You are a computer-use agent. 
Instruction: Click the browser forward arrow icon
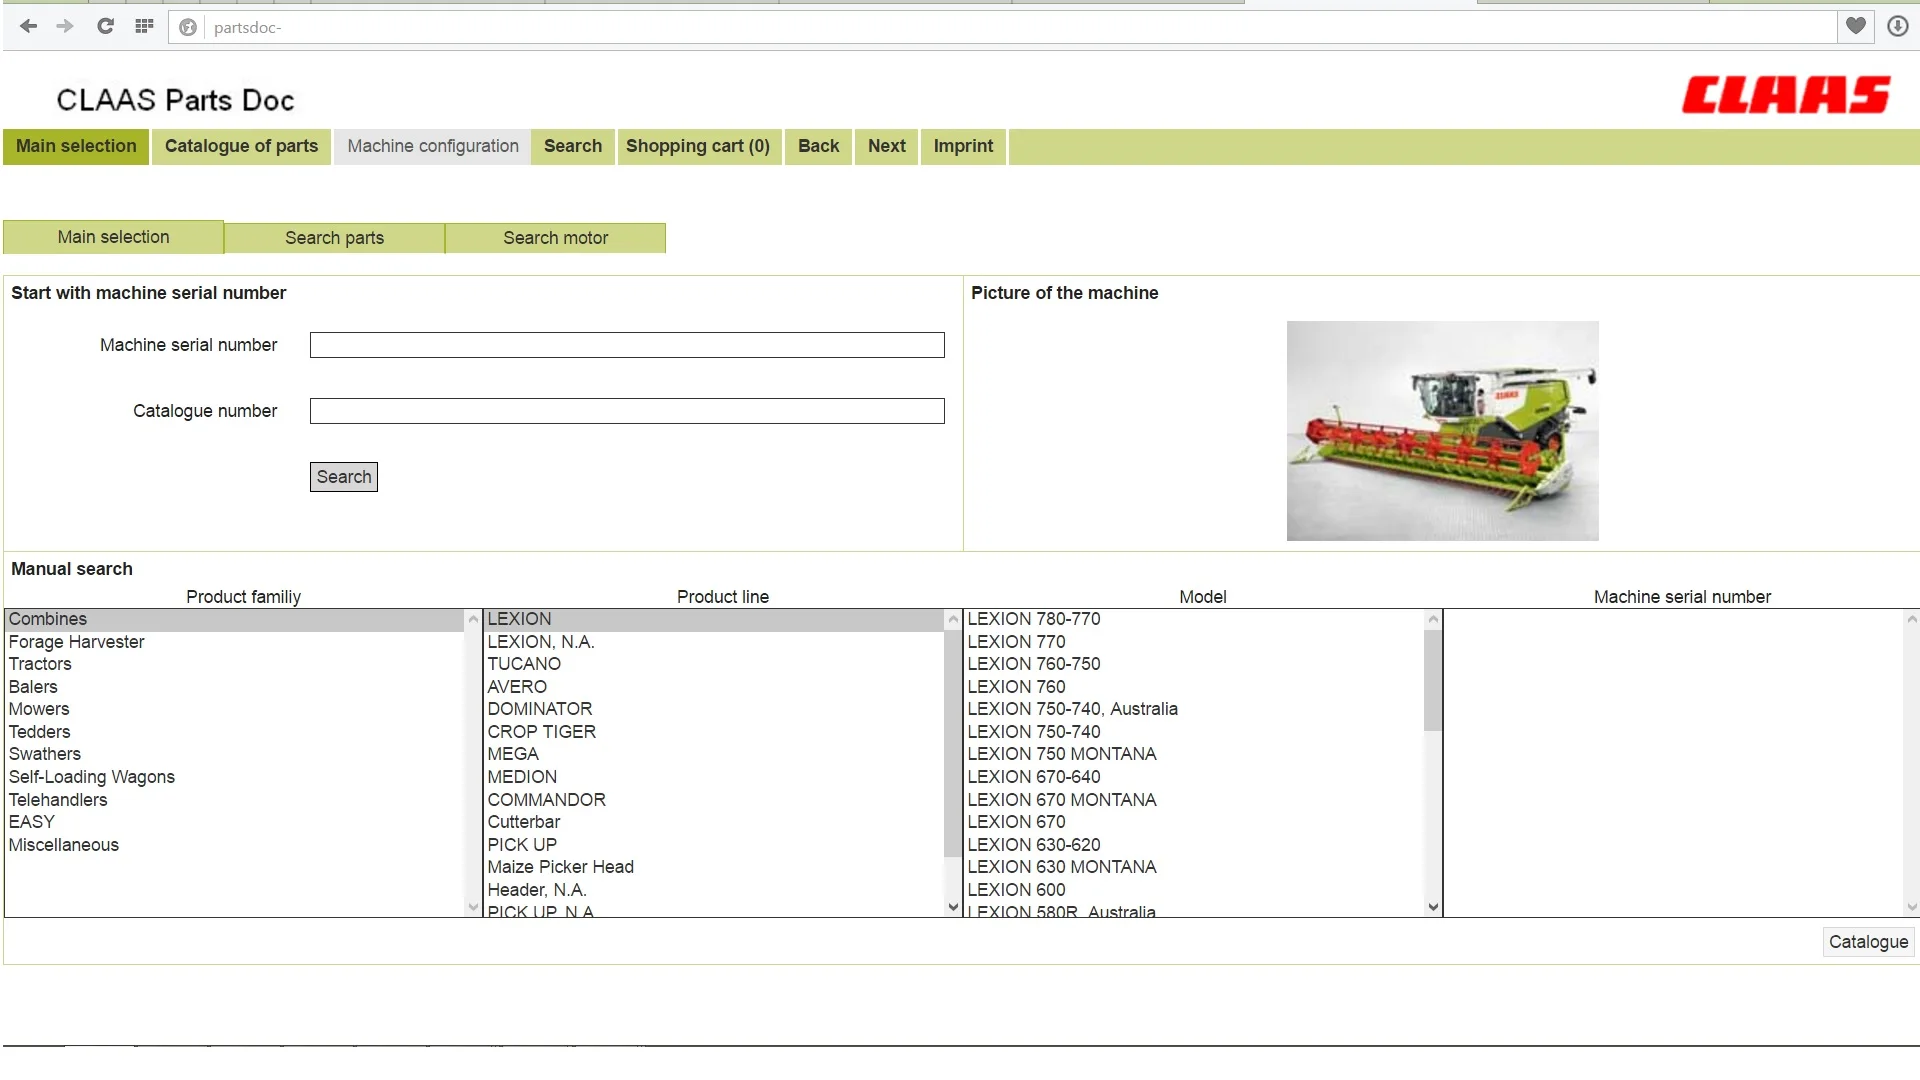point(65,27)
